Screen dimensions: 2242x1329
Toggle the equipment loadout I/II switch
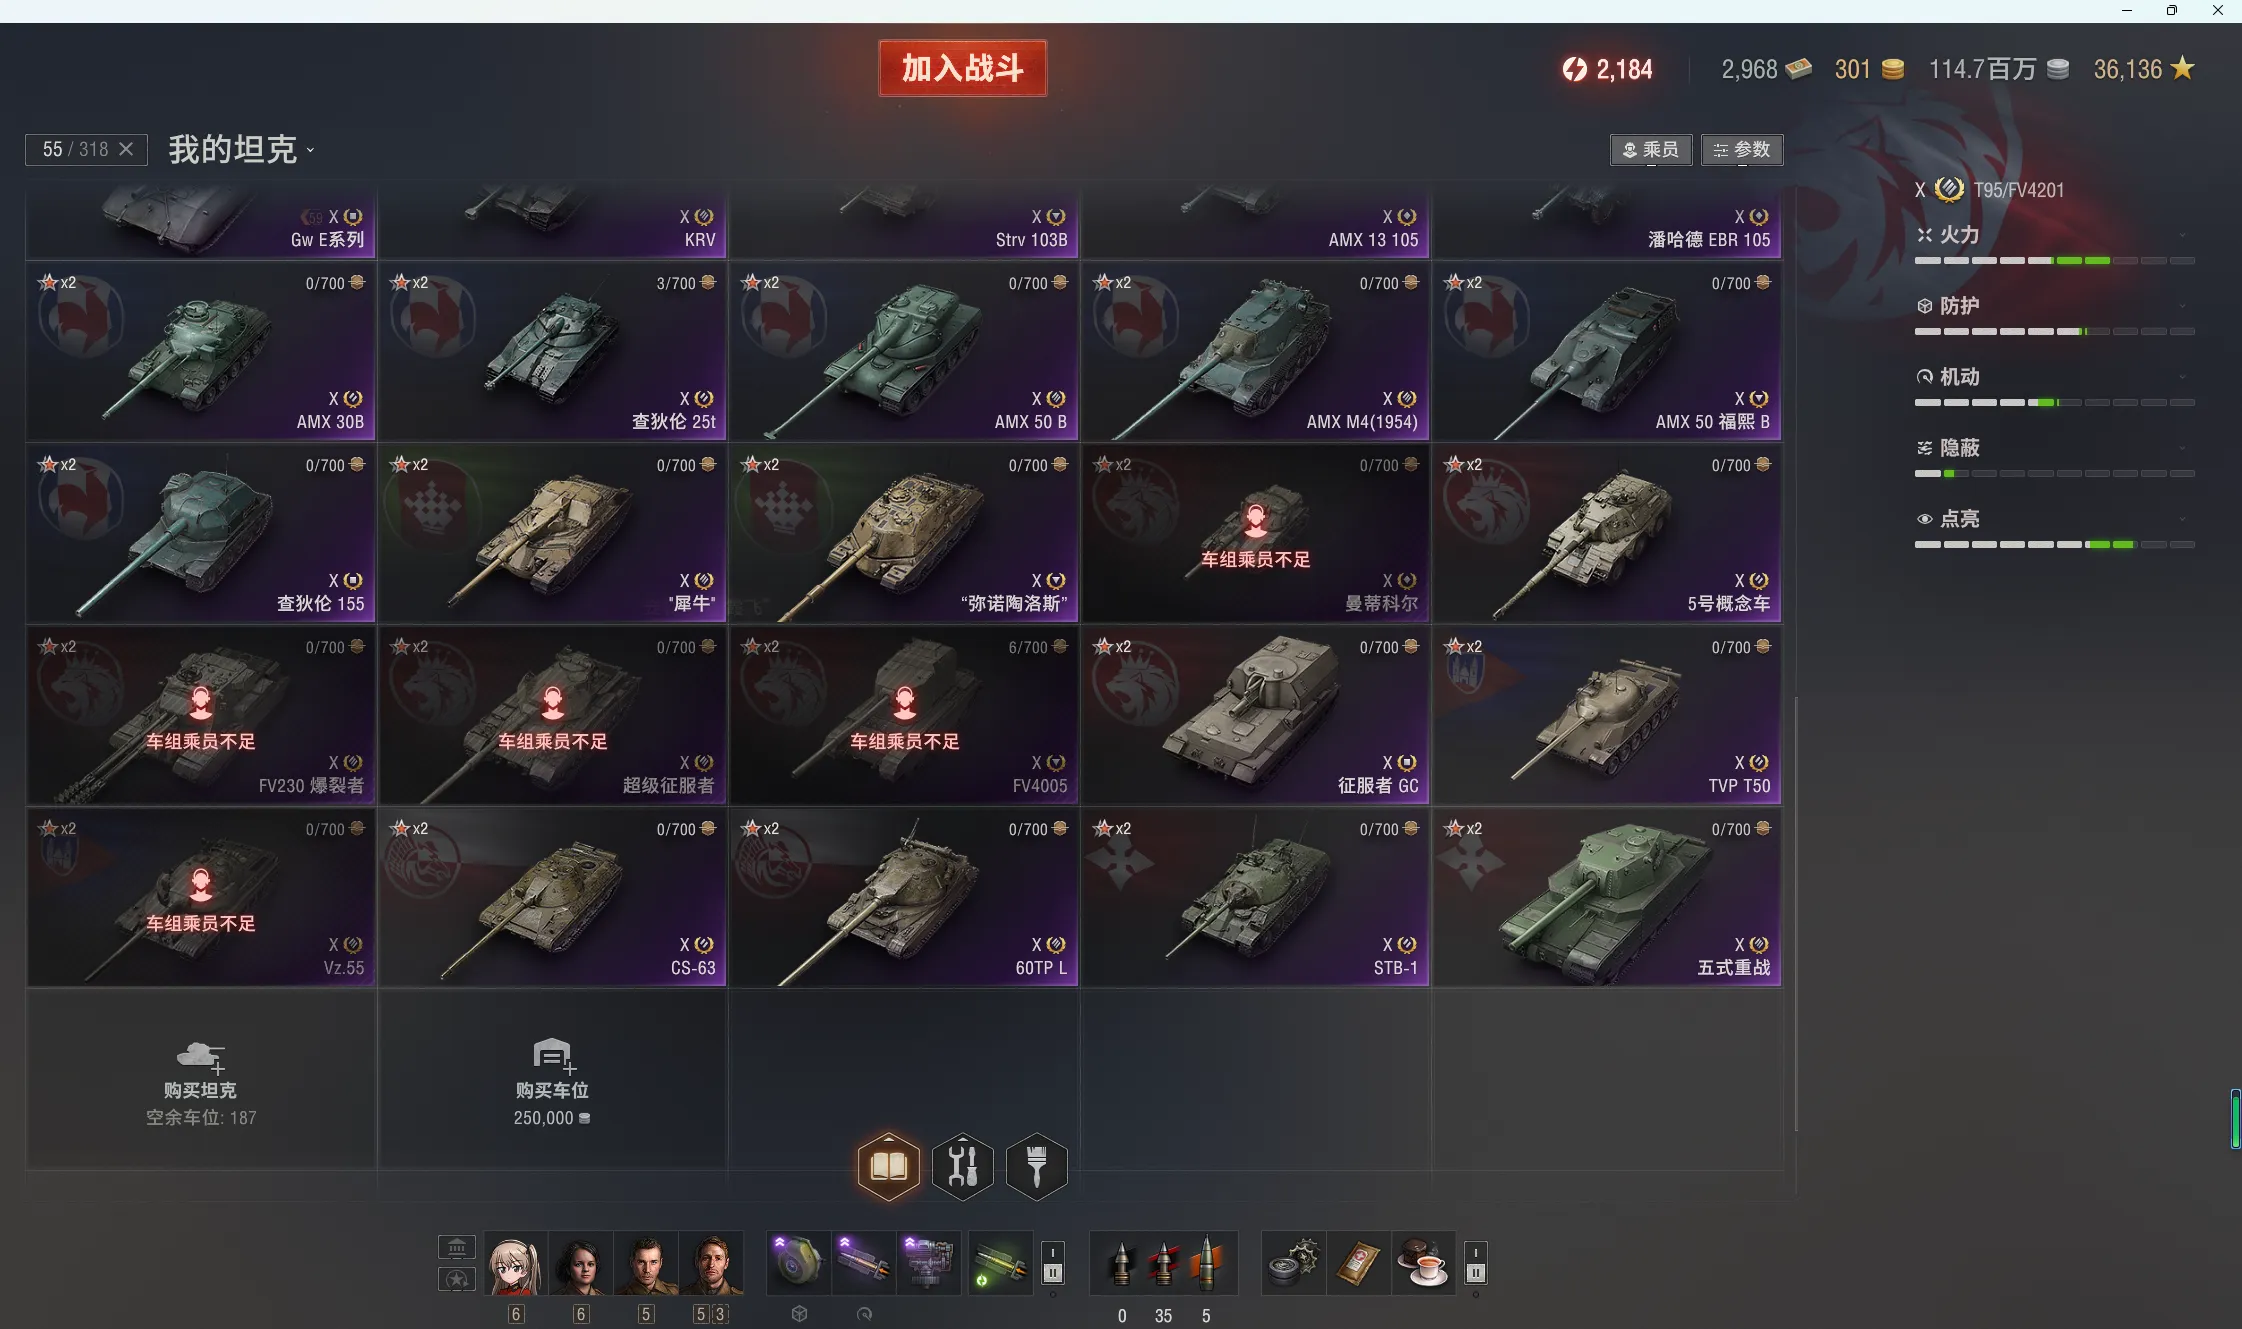coord(1053,1263)
